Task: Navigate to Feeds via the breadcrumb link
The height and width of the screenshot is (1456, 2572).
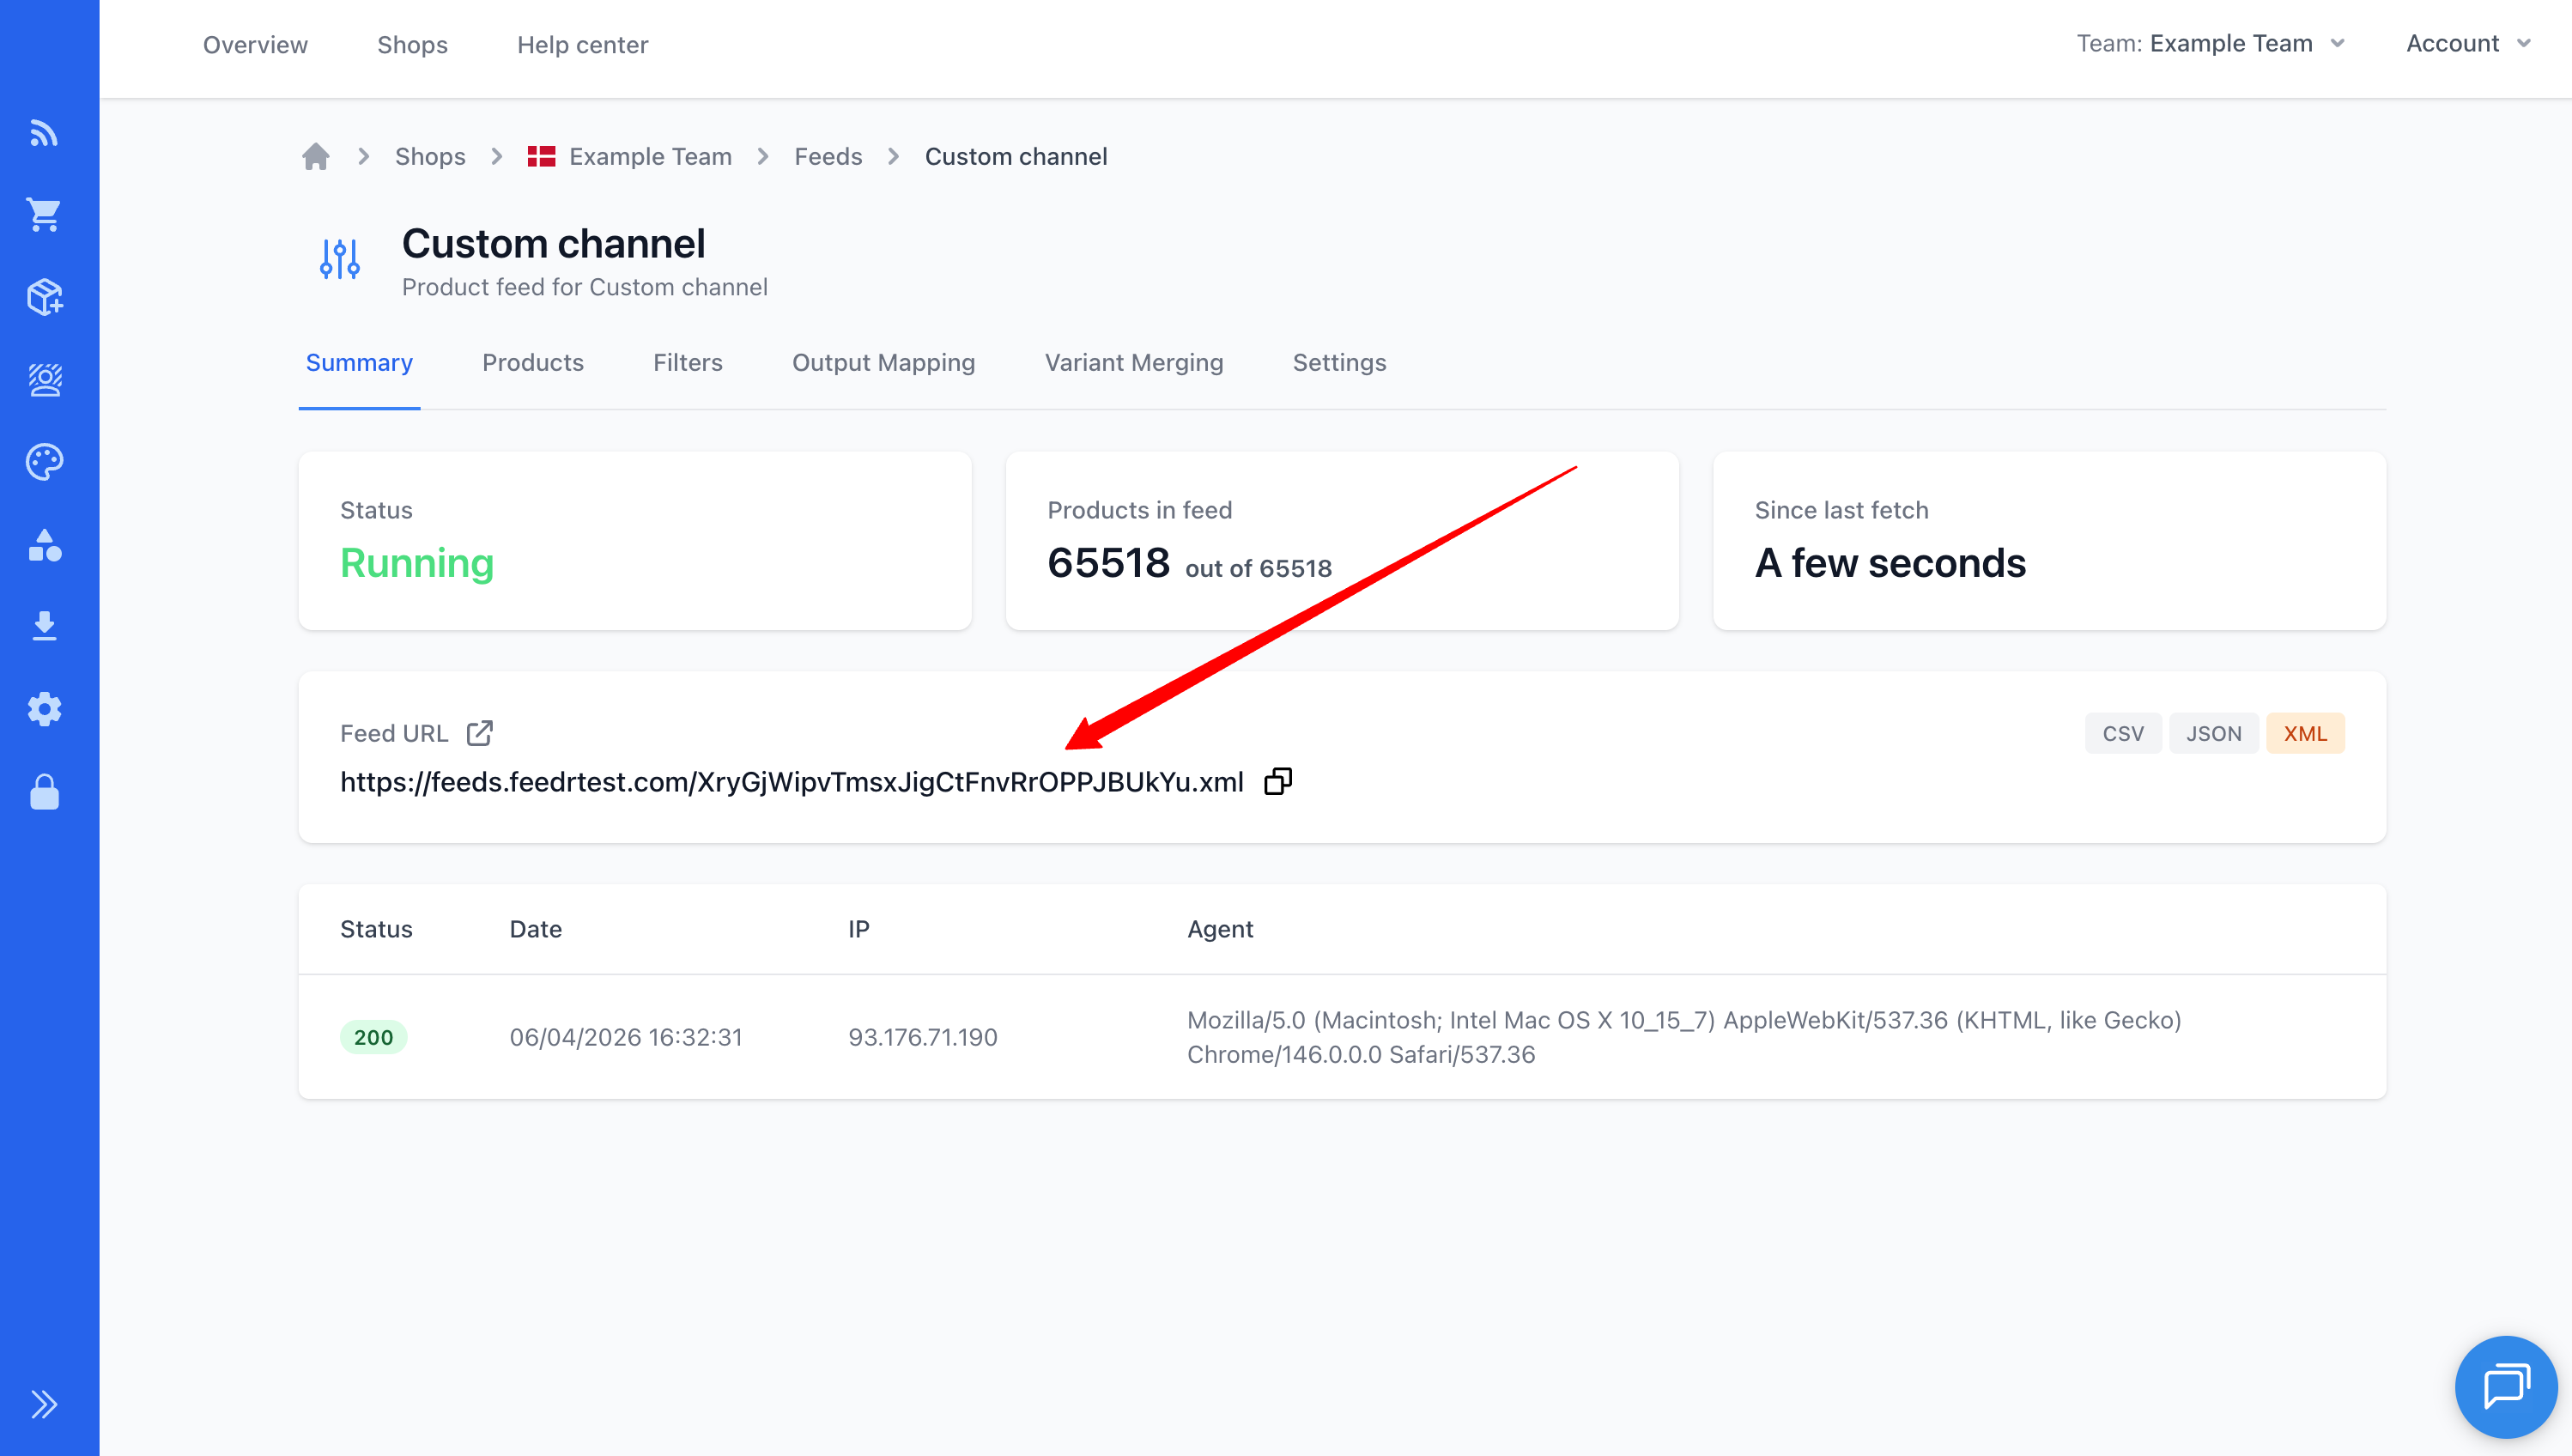Action: click(x=827, y=156)
